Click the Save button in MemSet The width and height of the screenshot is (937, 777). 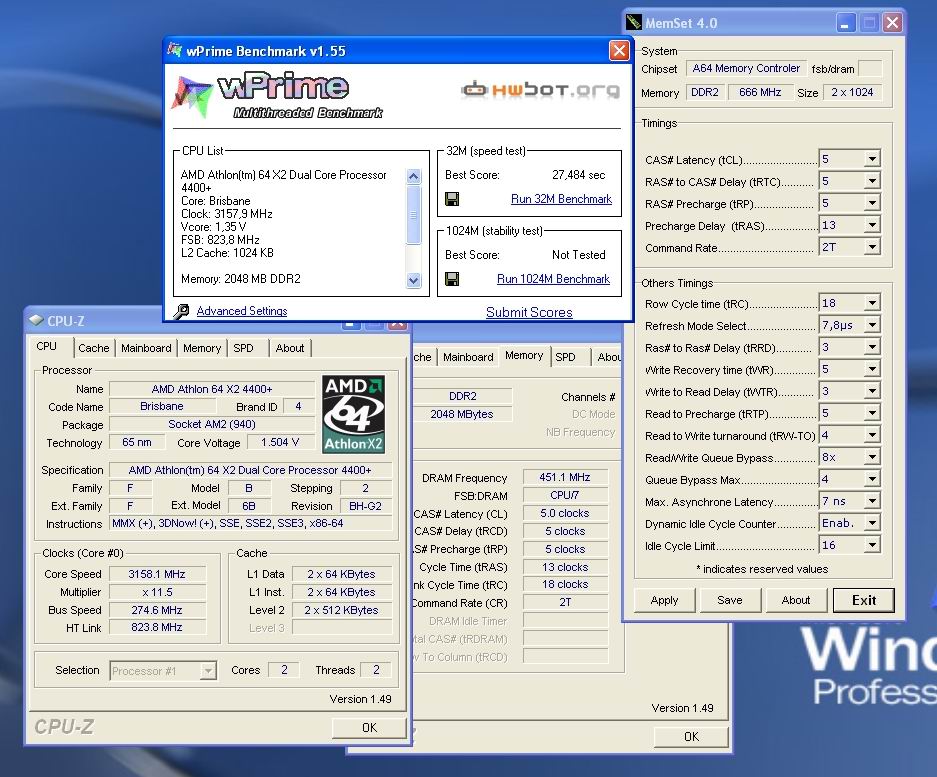(730, 600)
